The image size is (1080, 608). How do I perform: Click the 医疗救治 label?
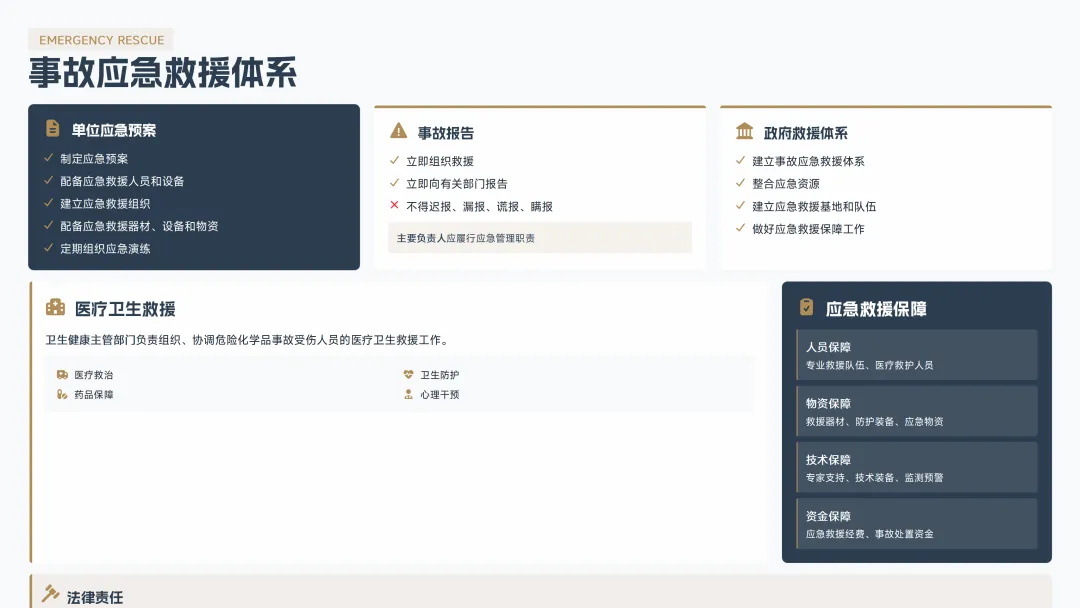click(94, 375)
